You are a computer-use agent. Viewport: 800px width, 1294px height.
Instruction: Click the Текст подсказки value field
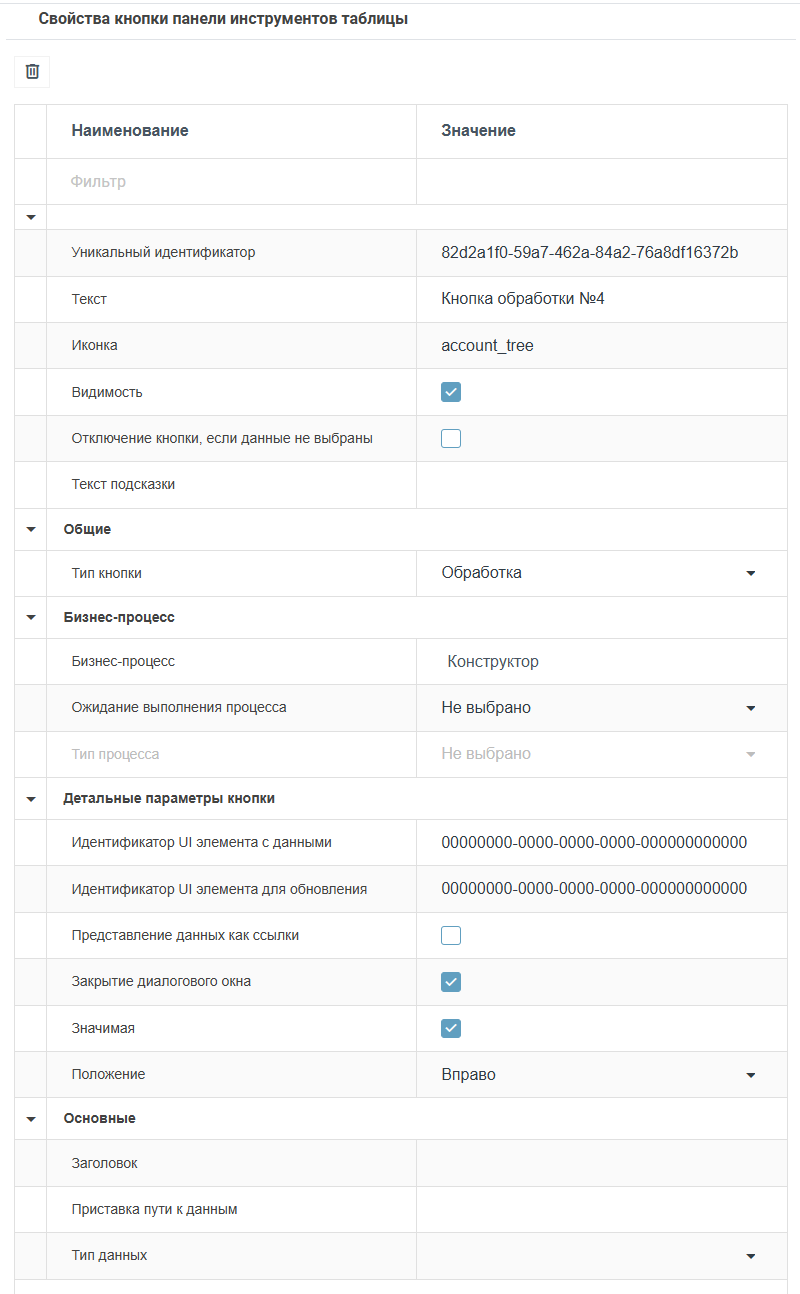600,485
